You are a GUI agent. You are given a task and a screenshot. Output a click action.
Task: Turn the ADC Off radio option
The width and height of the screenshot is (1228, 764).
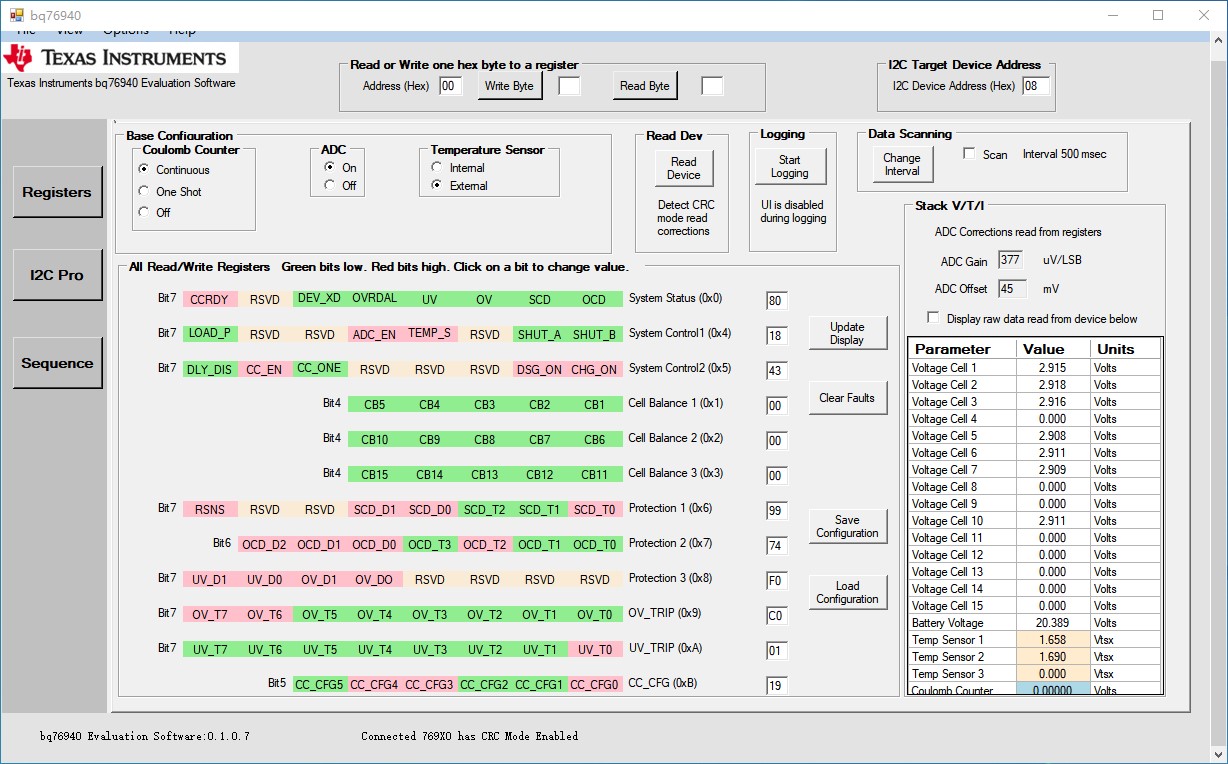[330, 186]
